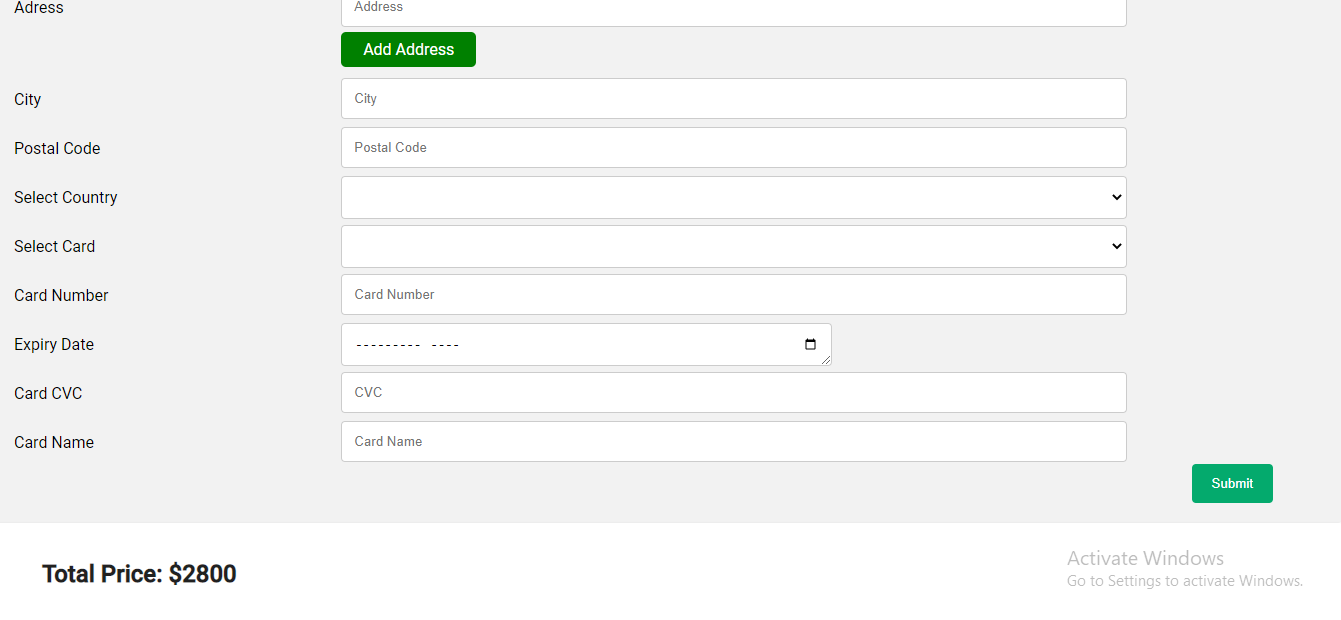Click the Card Number field
The width and height of the screenshot is (1341, 620).
(734, 294)
